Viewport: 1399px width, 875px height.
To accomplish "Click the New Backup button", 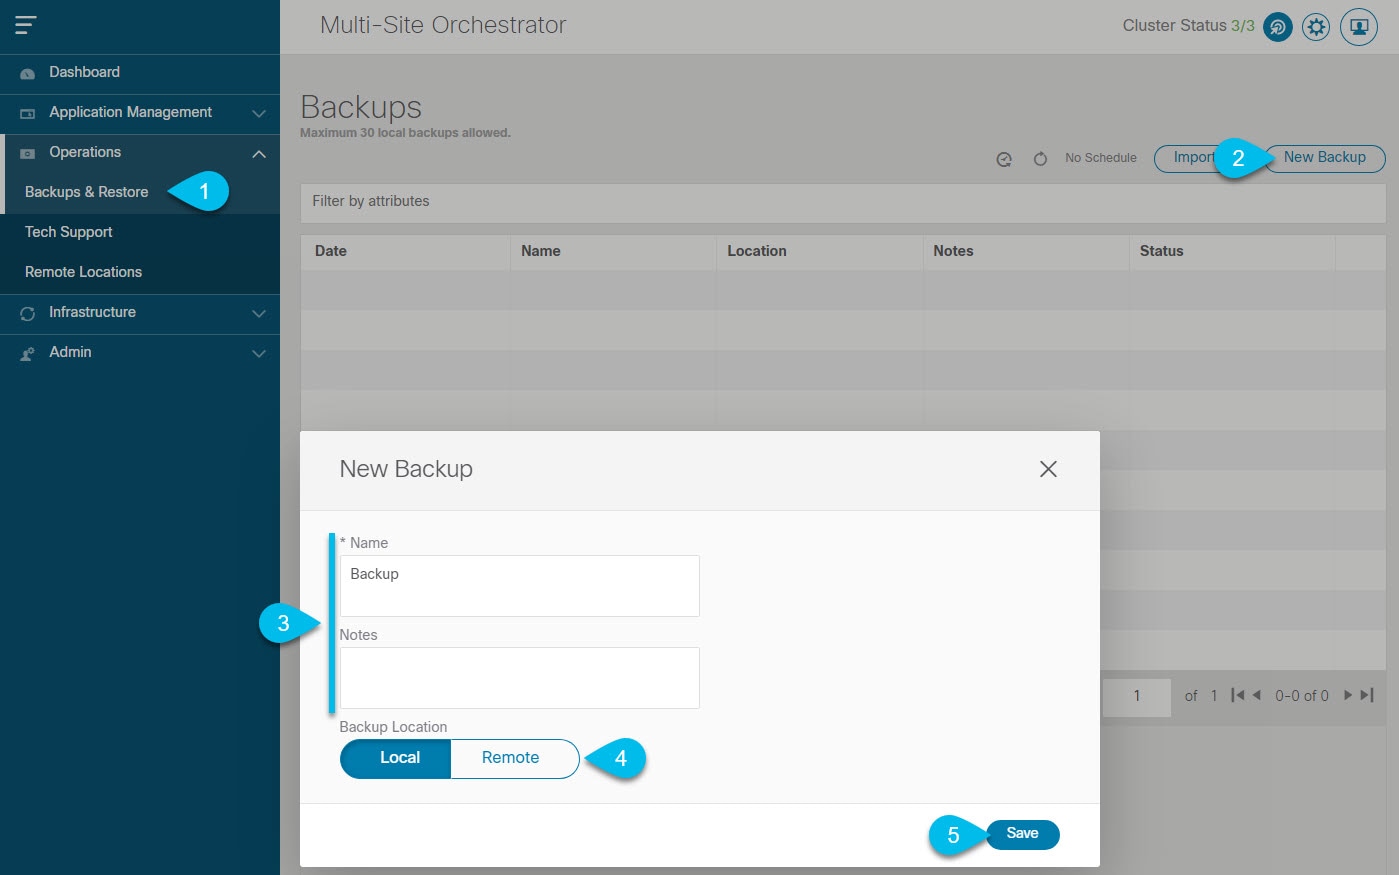I will [x=1325, y=158].
